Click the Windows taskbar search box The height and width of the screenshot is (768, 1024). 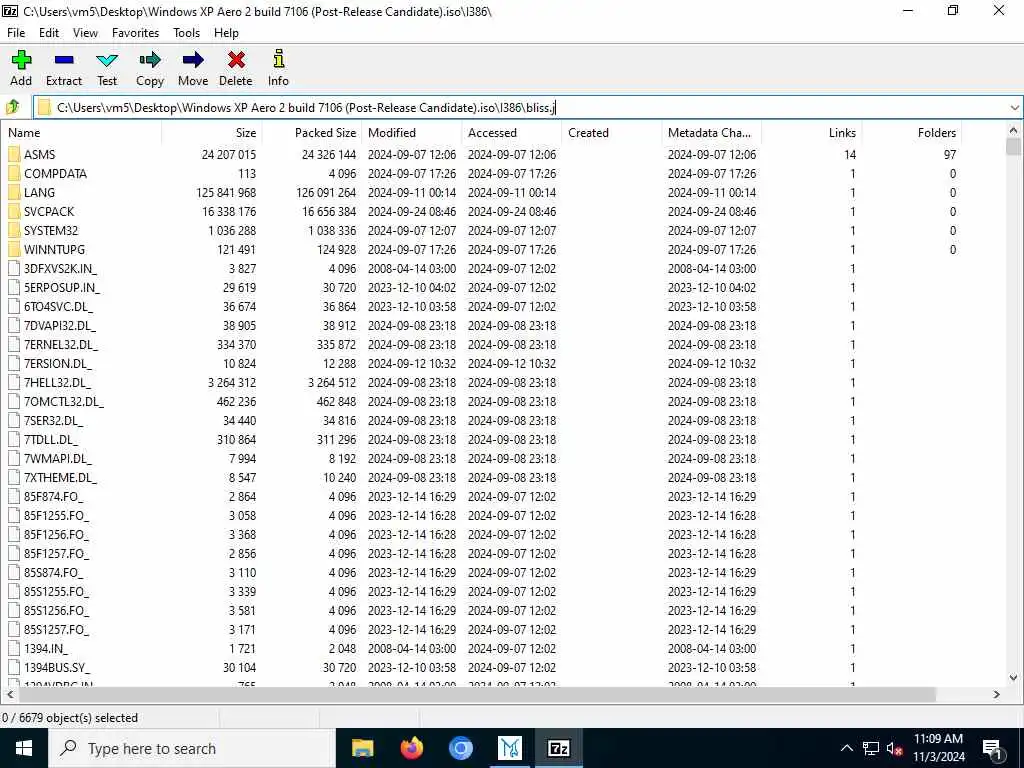[192, 748]
